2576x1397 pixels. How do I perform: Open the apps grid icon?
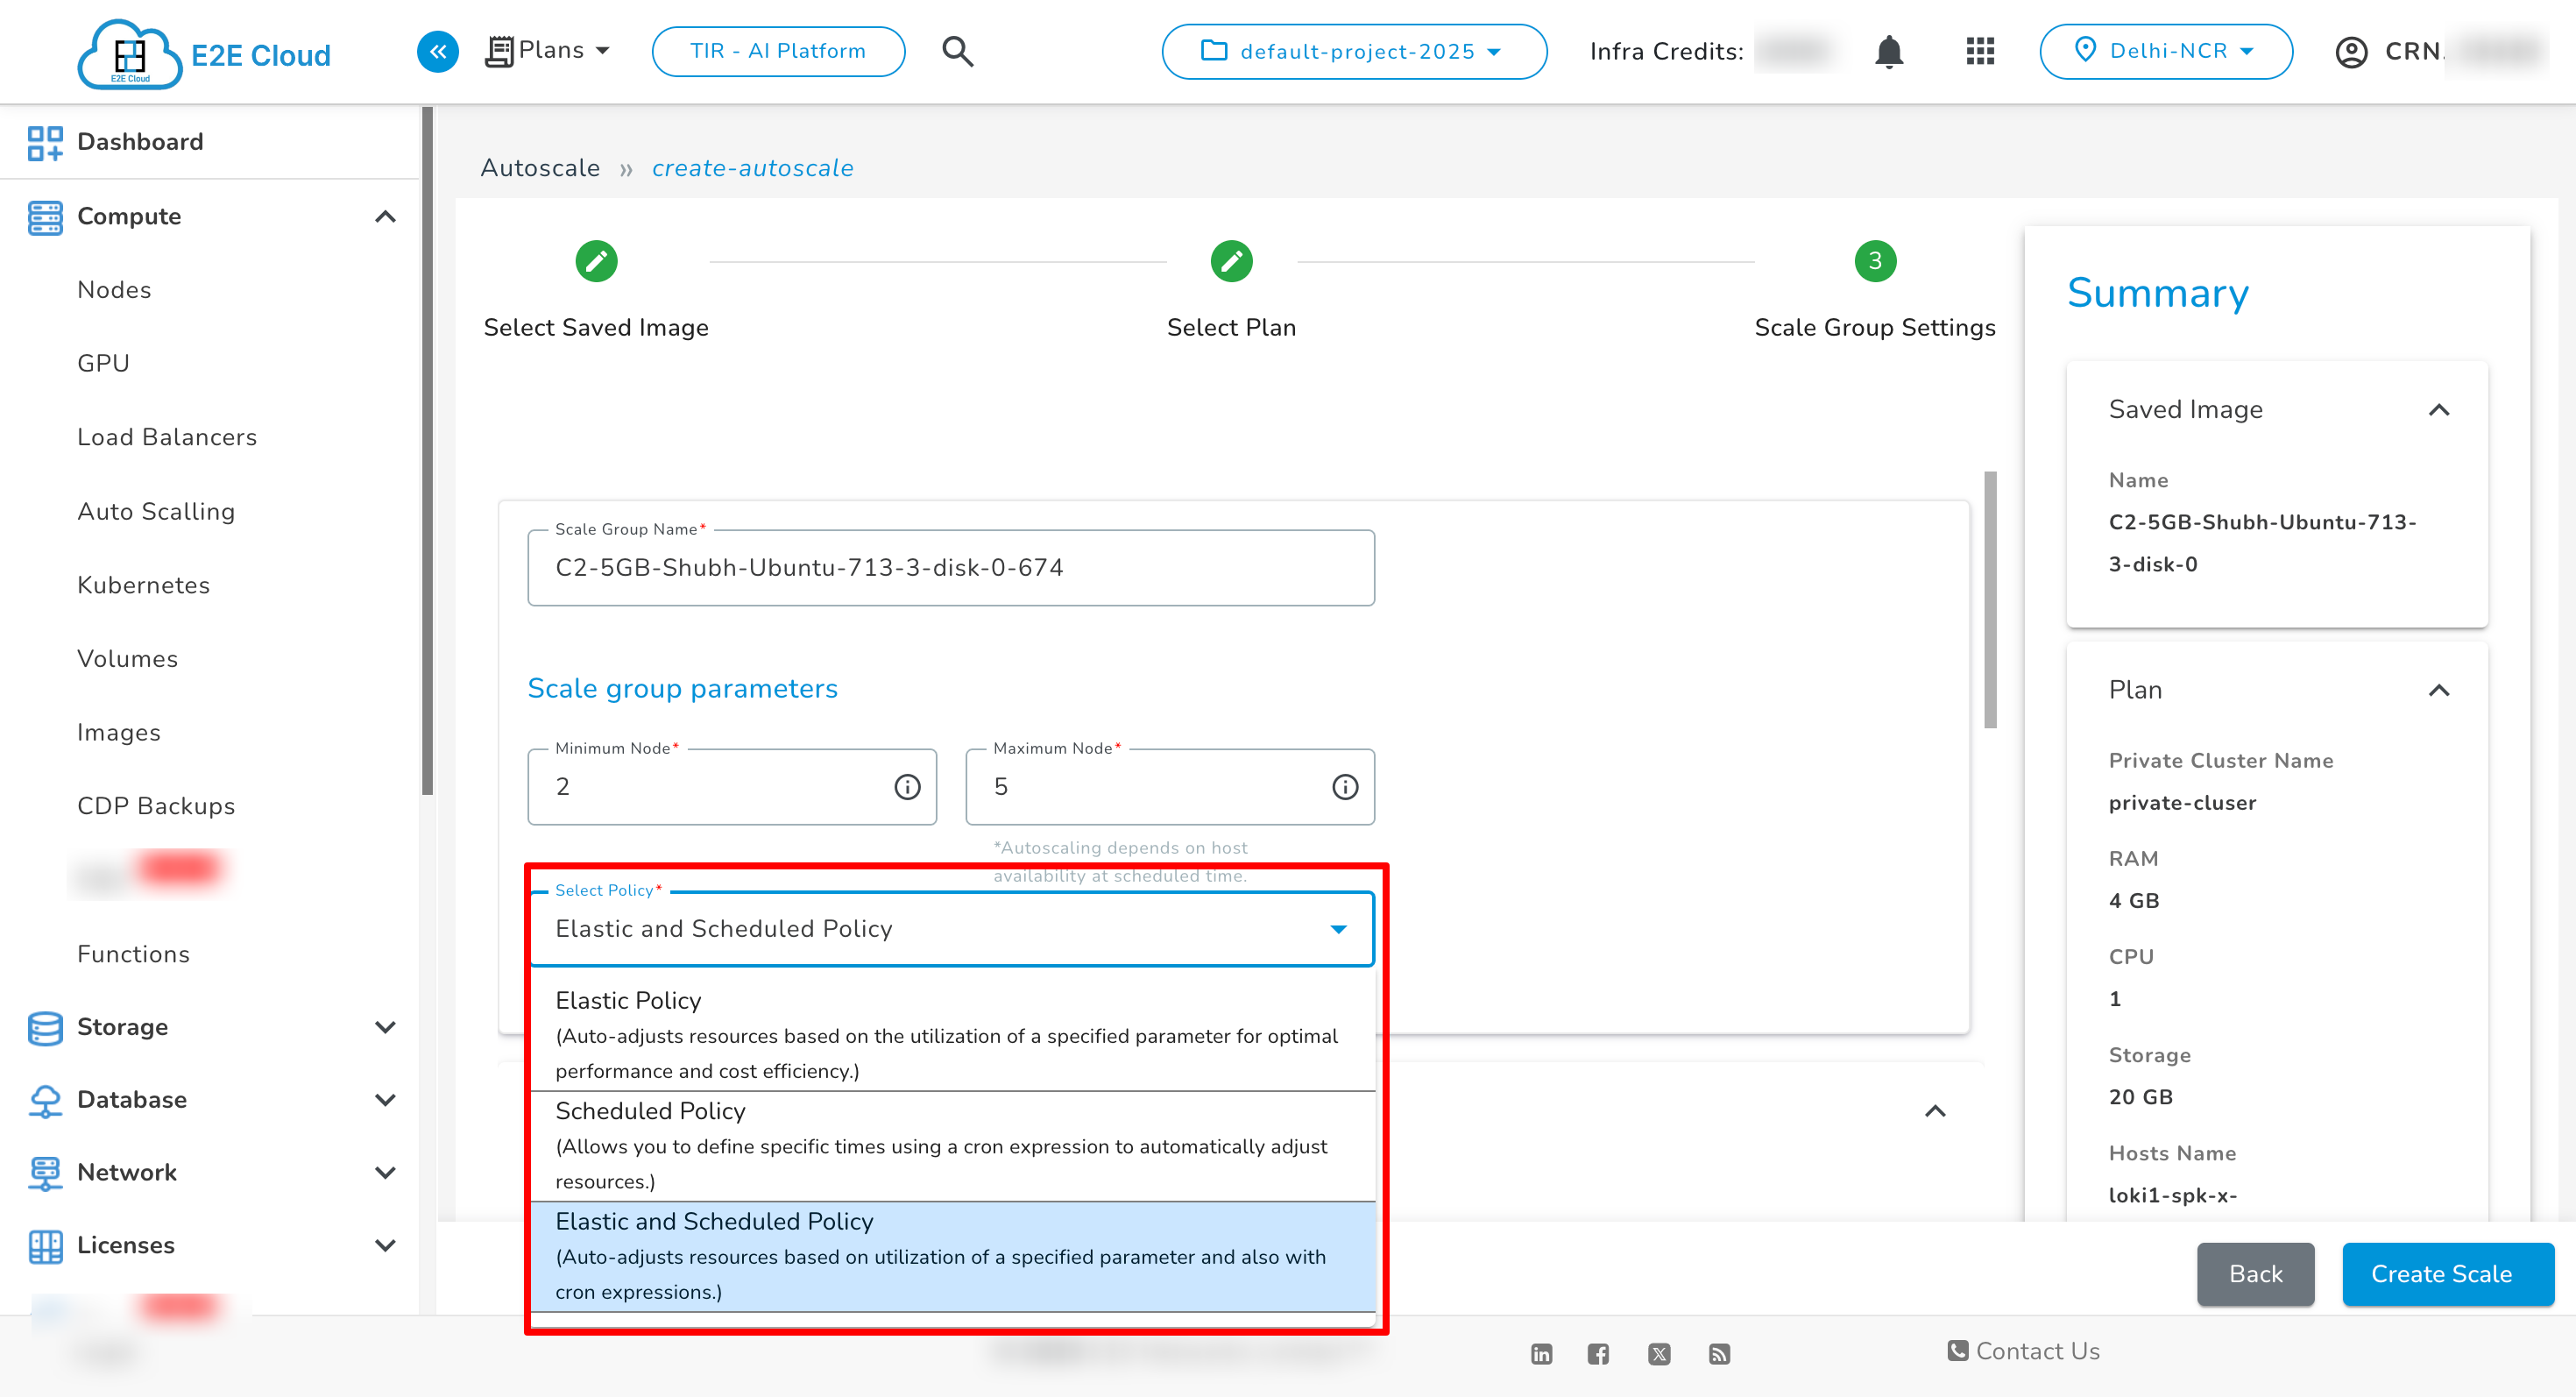[x=1980, y=51]
